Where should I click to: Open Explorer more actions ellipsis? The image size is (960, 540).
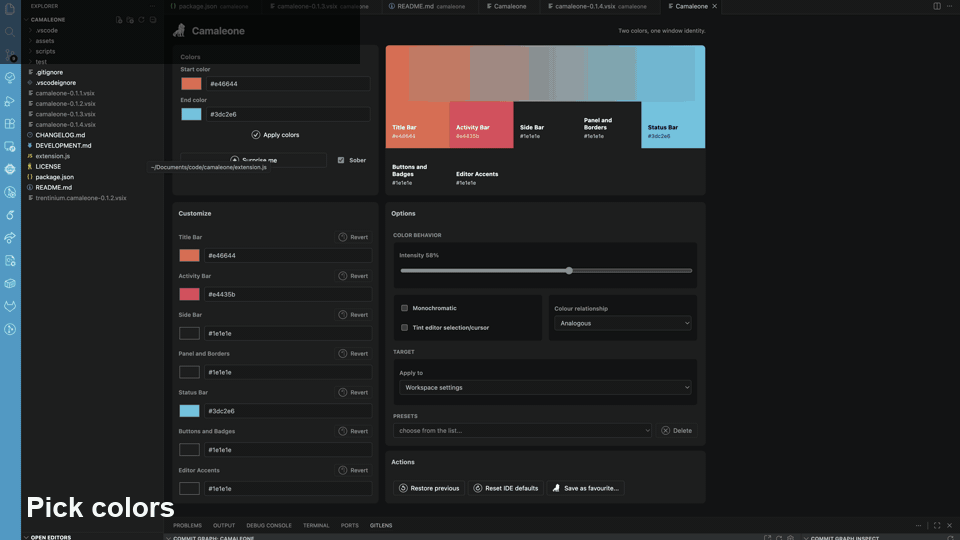tap(152, 6)
